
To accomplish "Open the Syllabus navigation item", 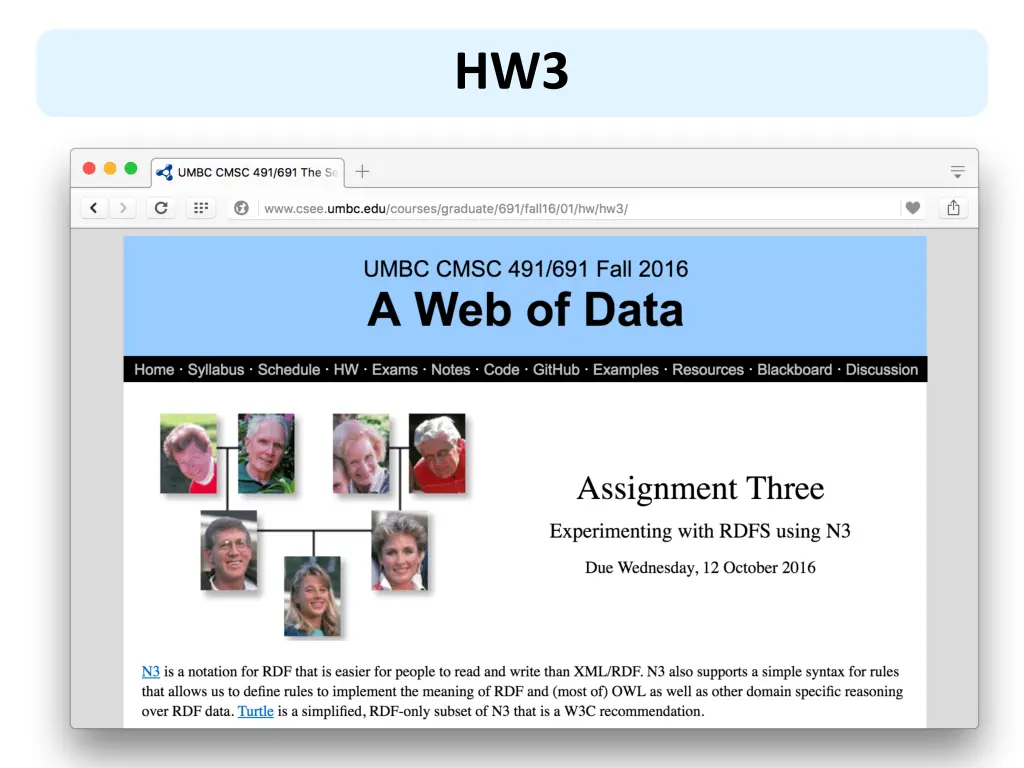I will (216, 369).
